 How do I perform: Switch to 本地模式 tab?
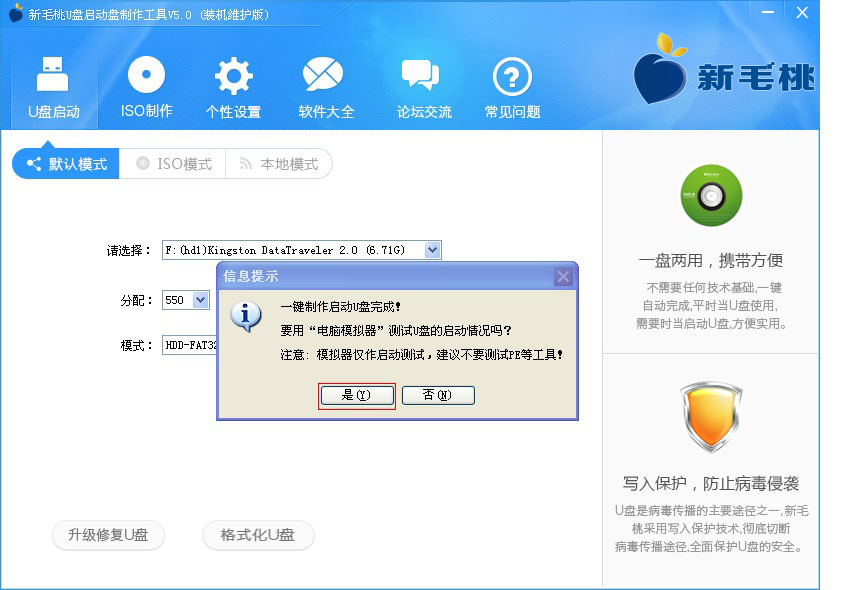pos(279,164)
